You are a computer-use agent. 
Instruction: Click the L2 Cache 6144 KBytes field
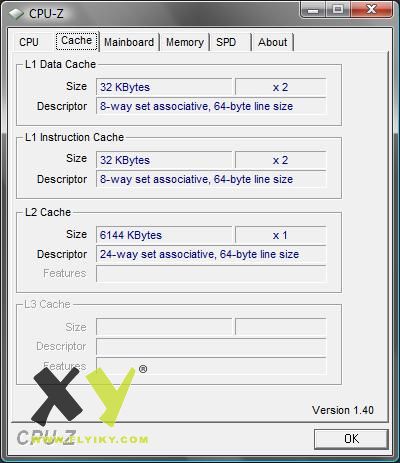pos(164,235)
